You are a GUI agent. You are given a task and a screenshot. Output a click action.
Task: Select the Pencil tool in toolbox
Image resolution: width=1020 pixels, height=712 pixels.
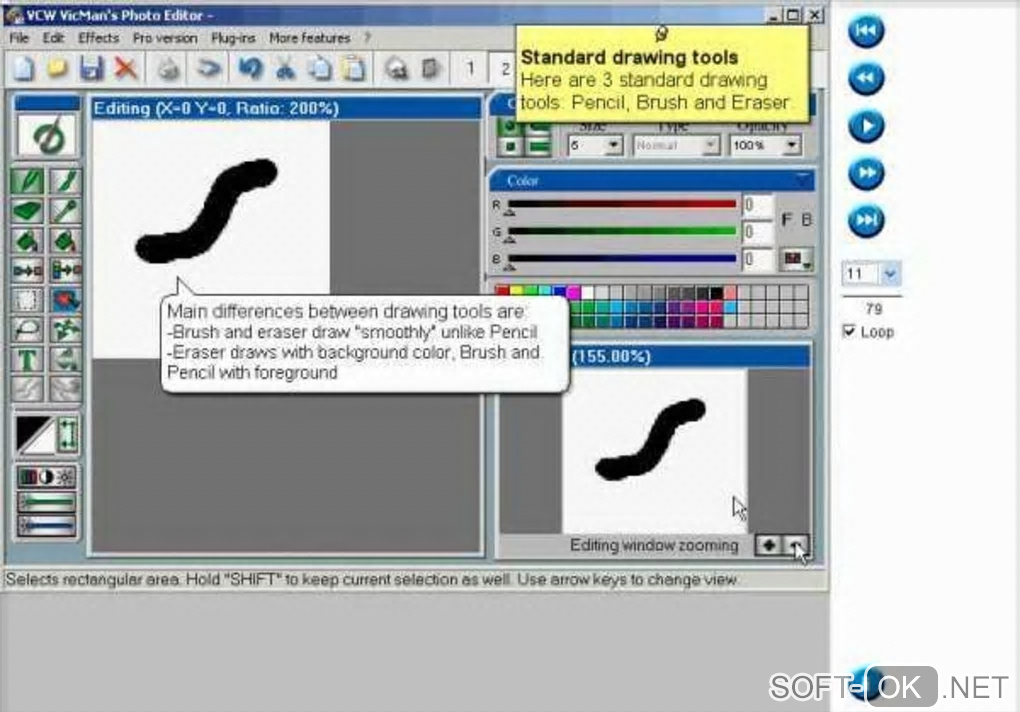coord(27,181)
